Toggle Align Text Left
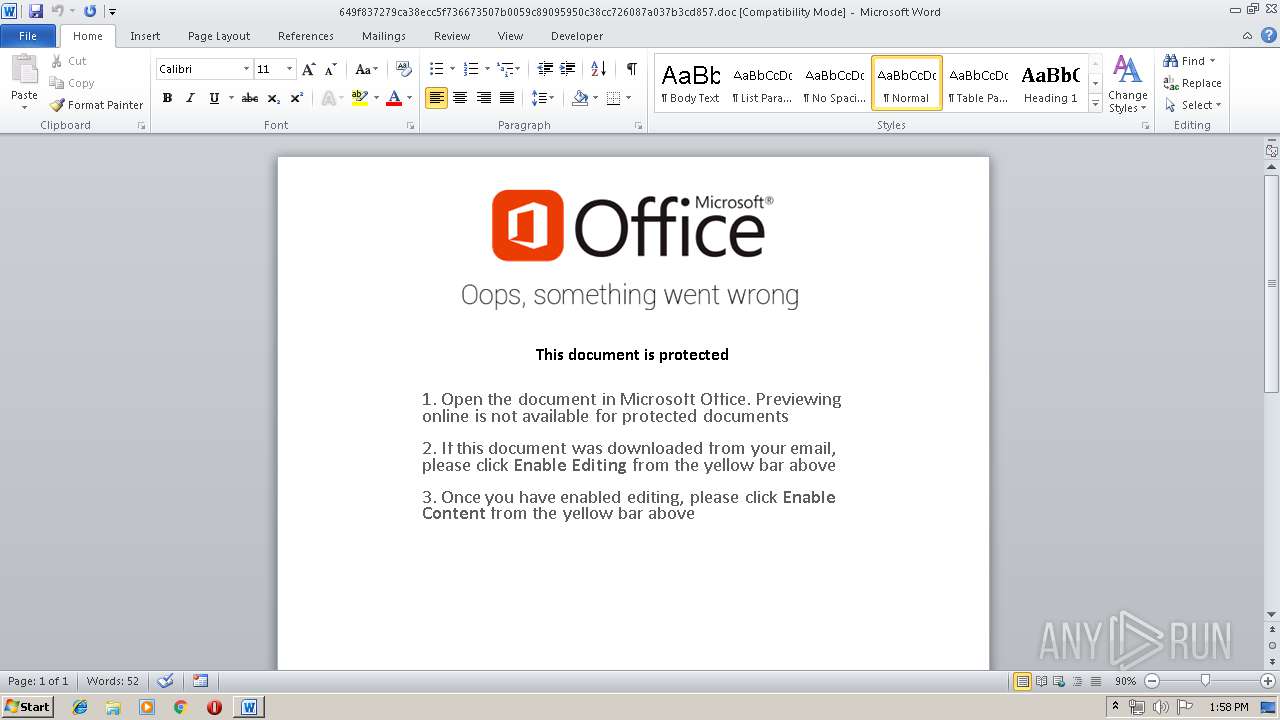This screenshot has height=720, width=1280. 436,98
